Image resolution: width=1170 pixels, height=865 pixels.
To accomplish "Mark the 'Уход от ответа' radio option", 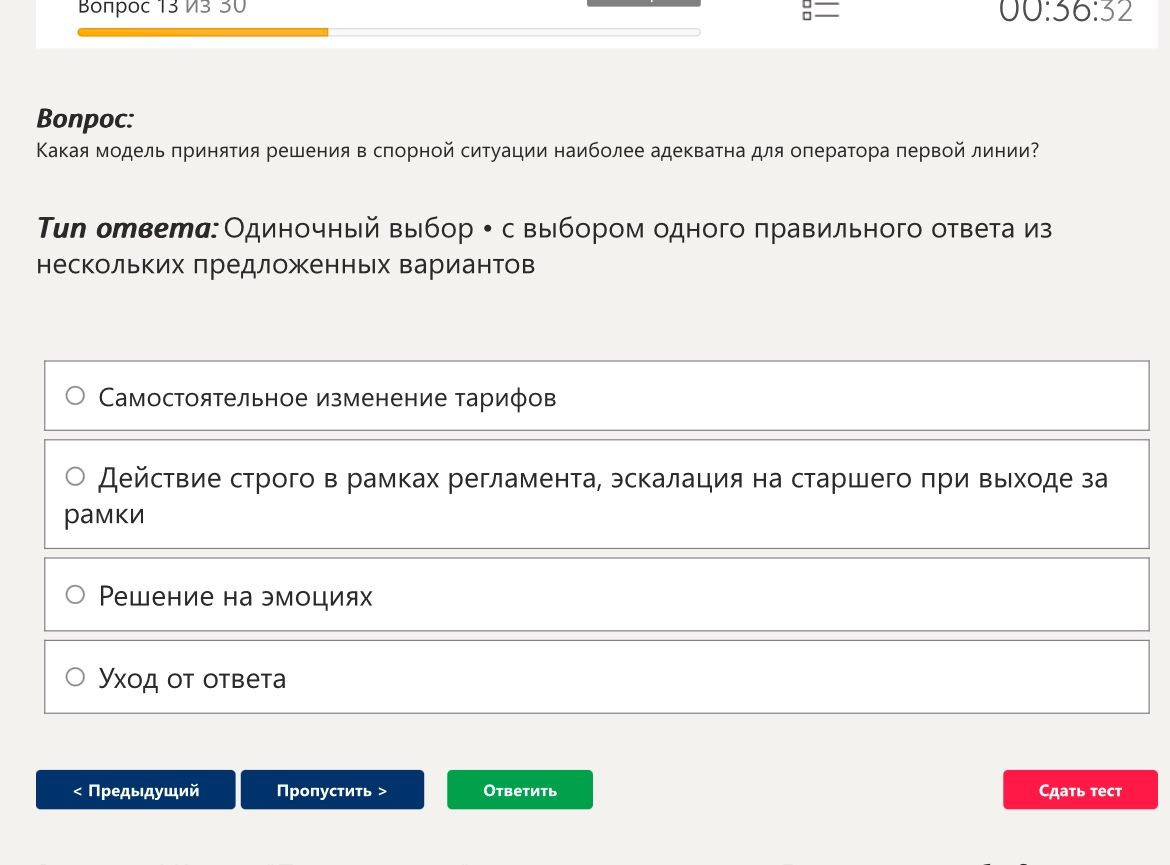I will (75, 677).
